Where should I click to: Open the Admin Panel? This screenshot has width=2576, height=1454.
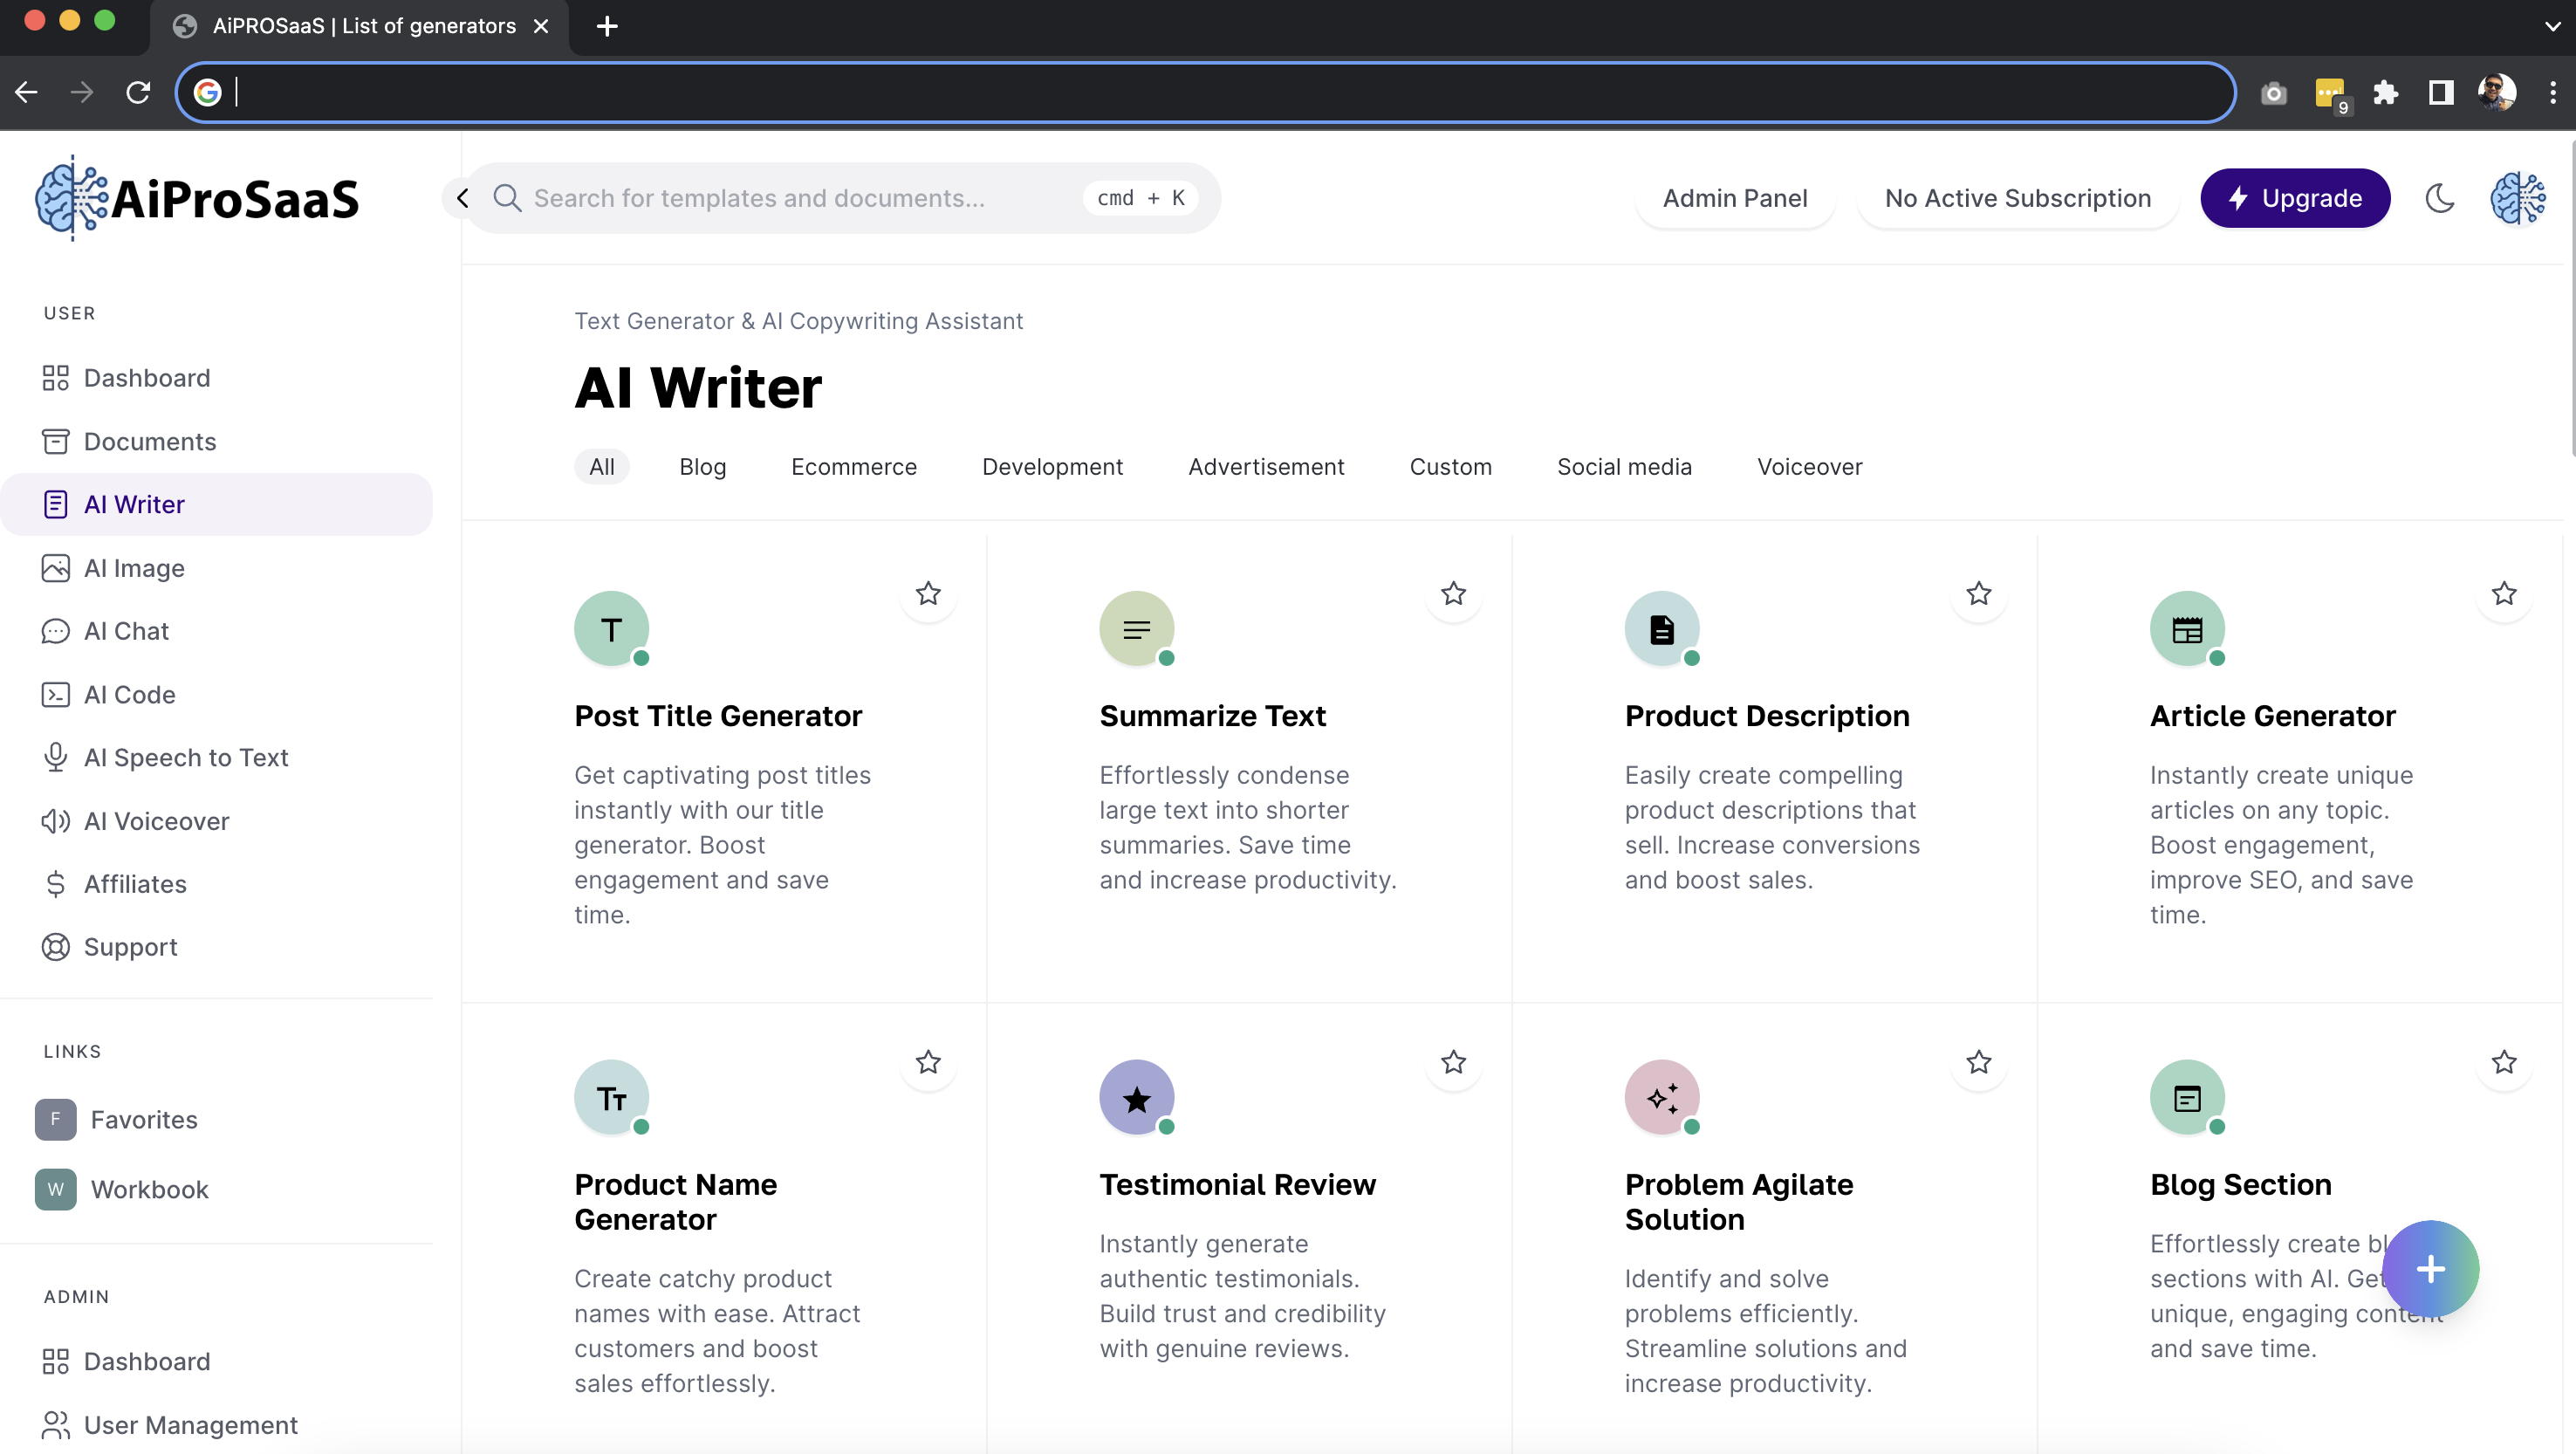[x=1735, y=198]
